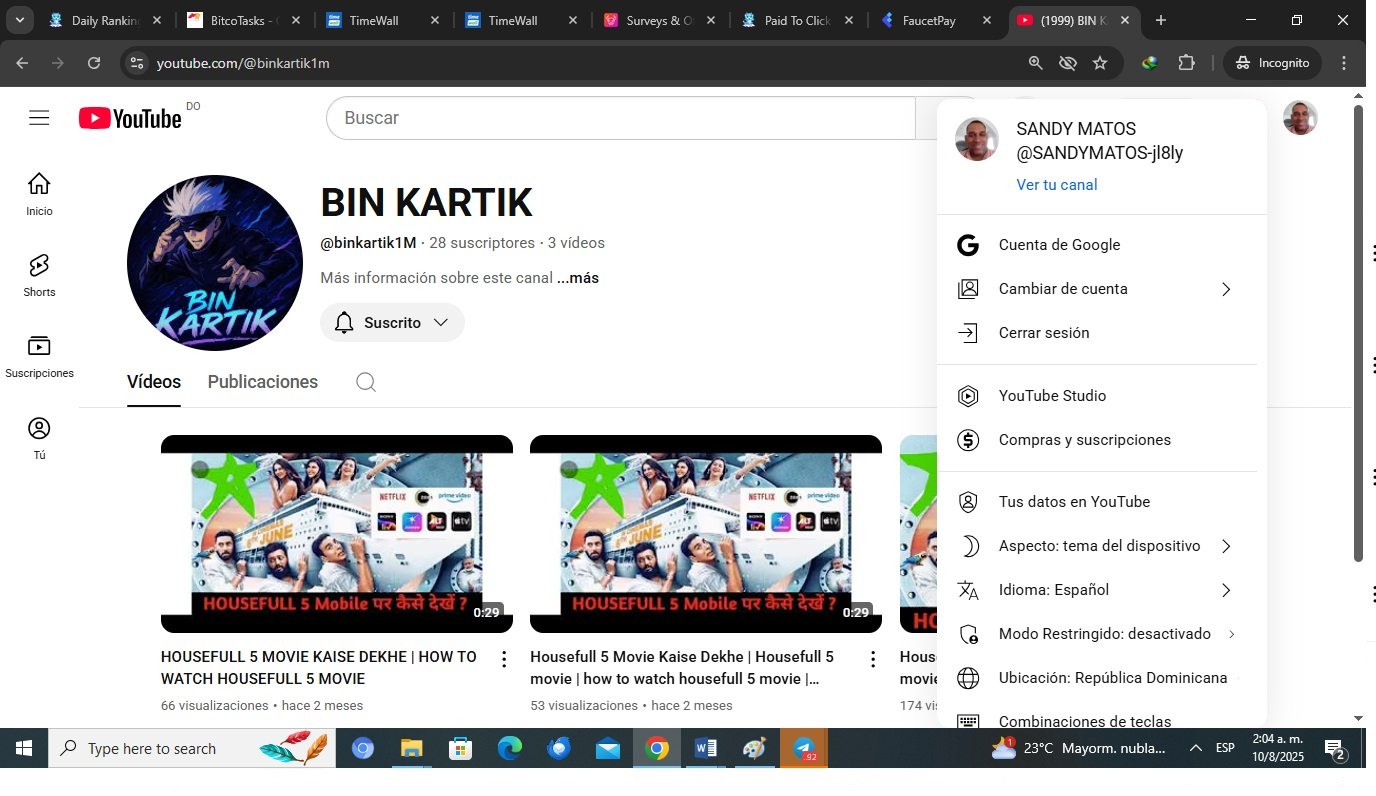1376x796 pixels.
Task: Click the Buscar search field
Action: [x=620, y=118]
